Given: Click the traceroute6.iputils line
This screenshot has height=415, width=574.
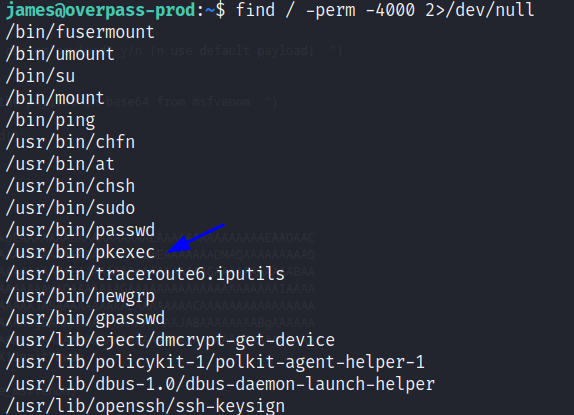Looking at the screenshot, I should coord(145,274).
